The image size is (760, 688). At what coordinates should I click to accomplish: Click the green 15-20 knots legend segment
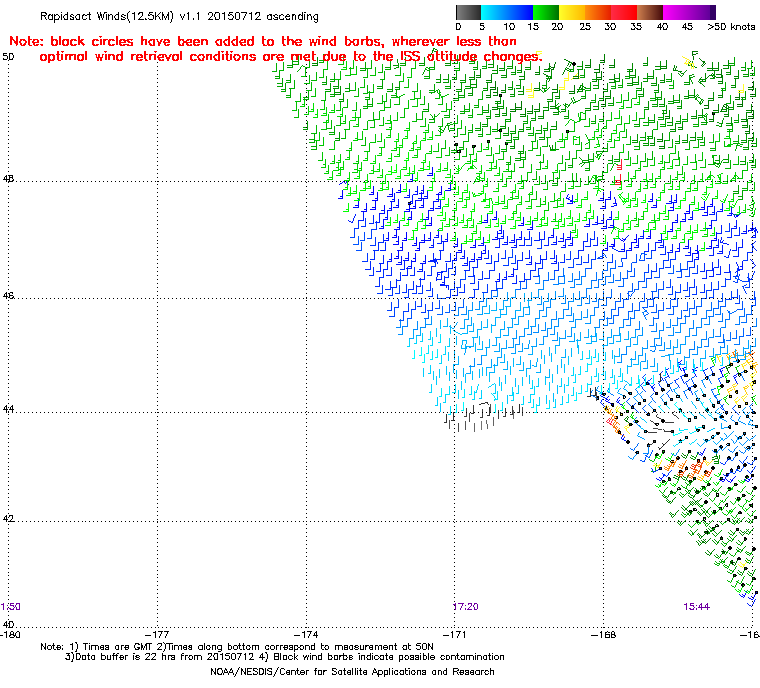point(546,12)
